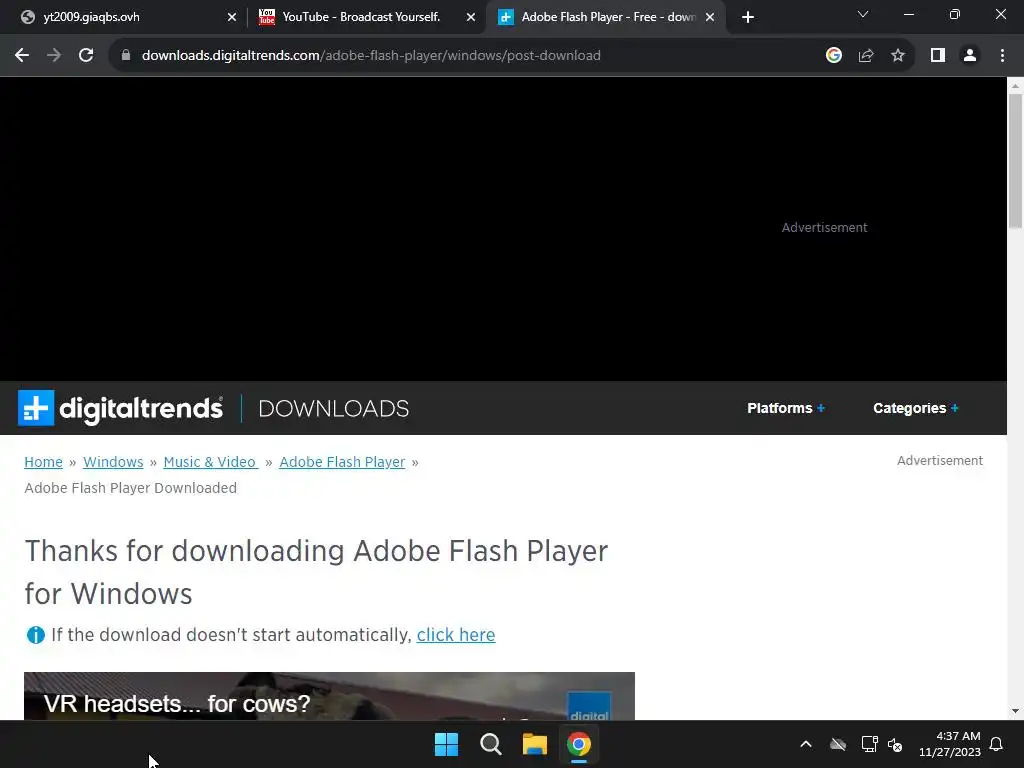Close the Adobe Flash Player tab
1024x768 pixels.
click(710, 17)
